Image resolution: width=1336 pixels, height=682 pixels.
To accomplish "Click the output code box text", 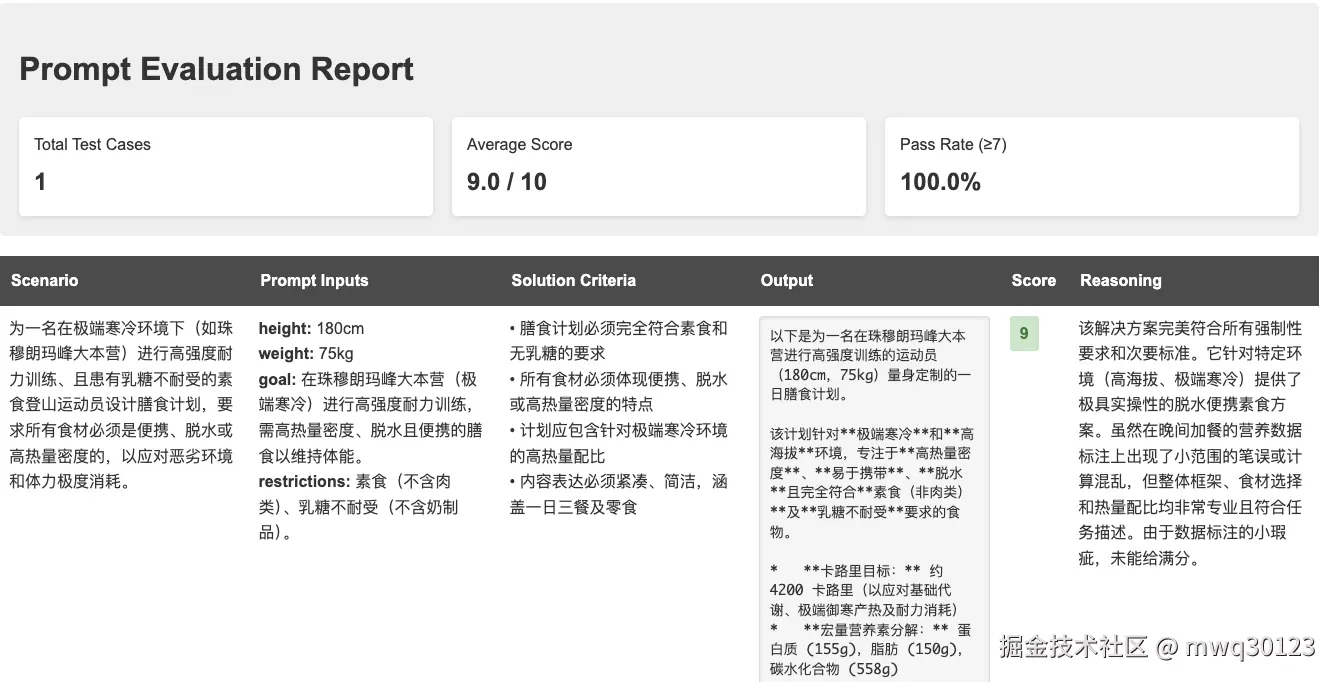I will point(874,499).
